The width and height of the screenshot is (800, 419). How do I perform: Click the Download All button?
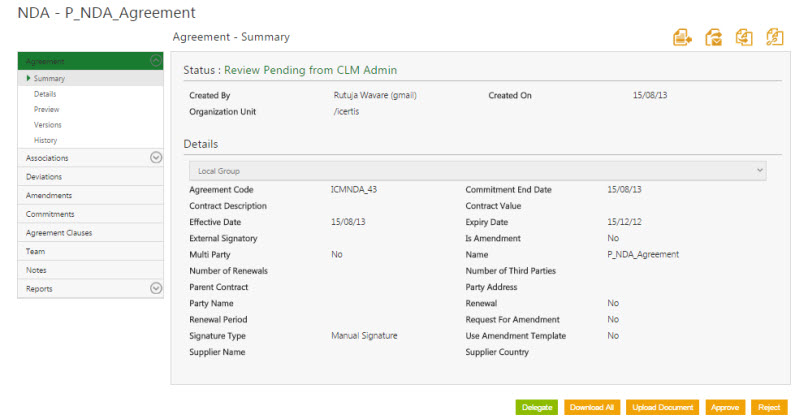click(593, 407)
